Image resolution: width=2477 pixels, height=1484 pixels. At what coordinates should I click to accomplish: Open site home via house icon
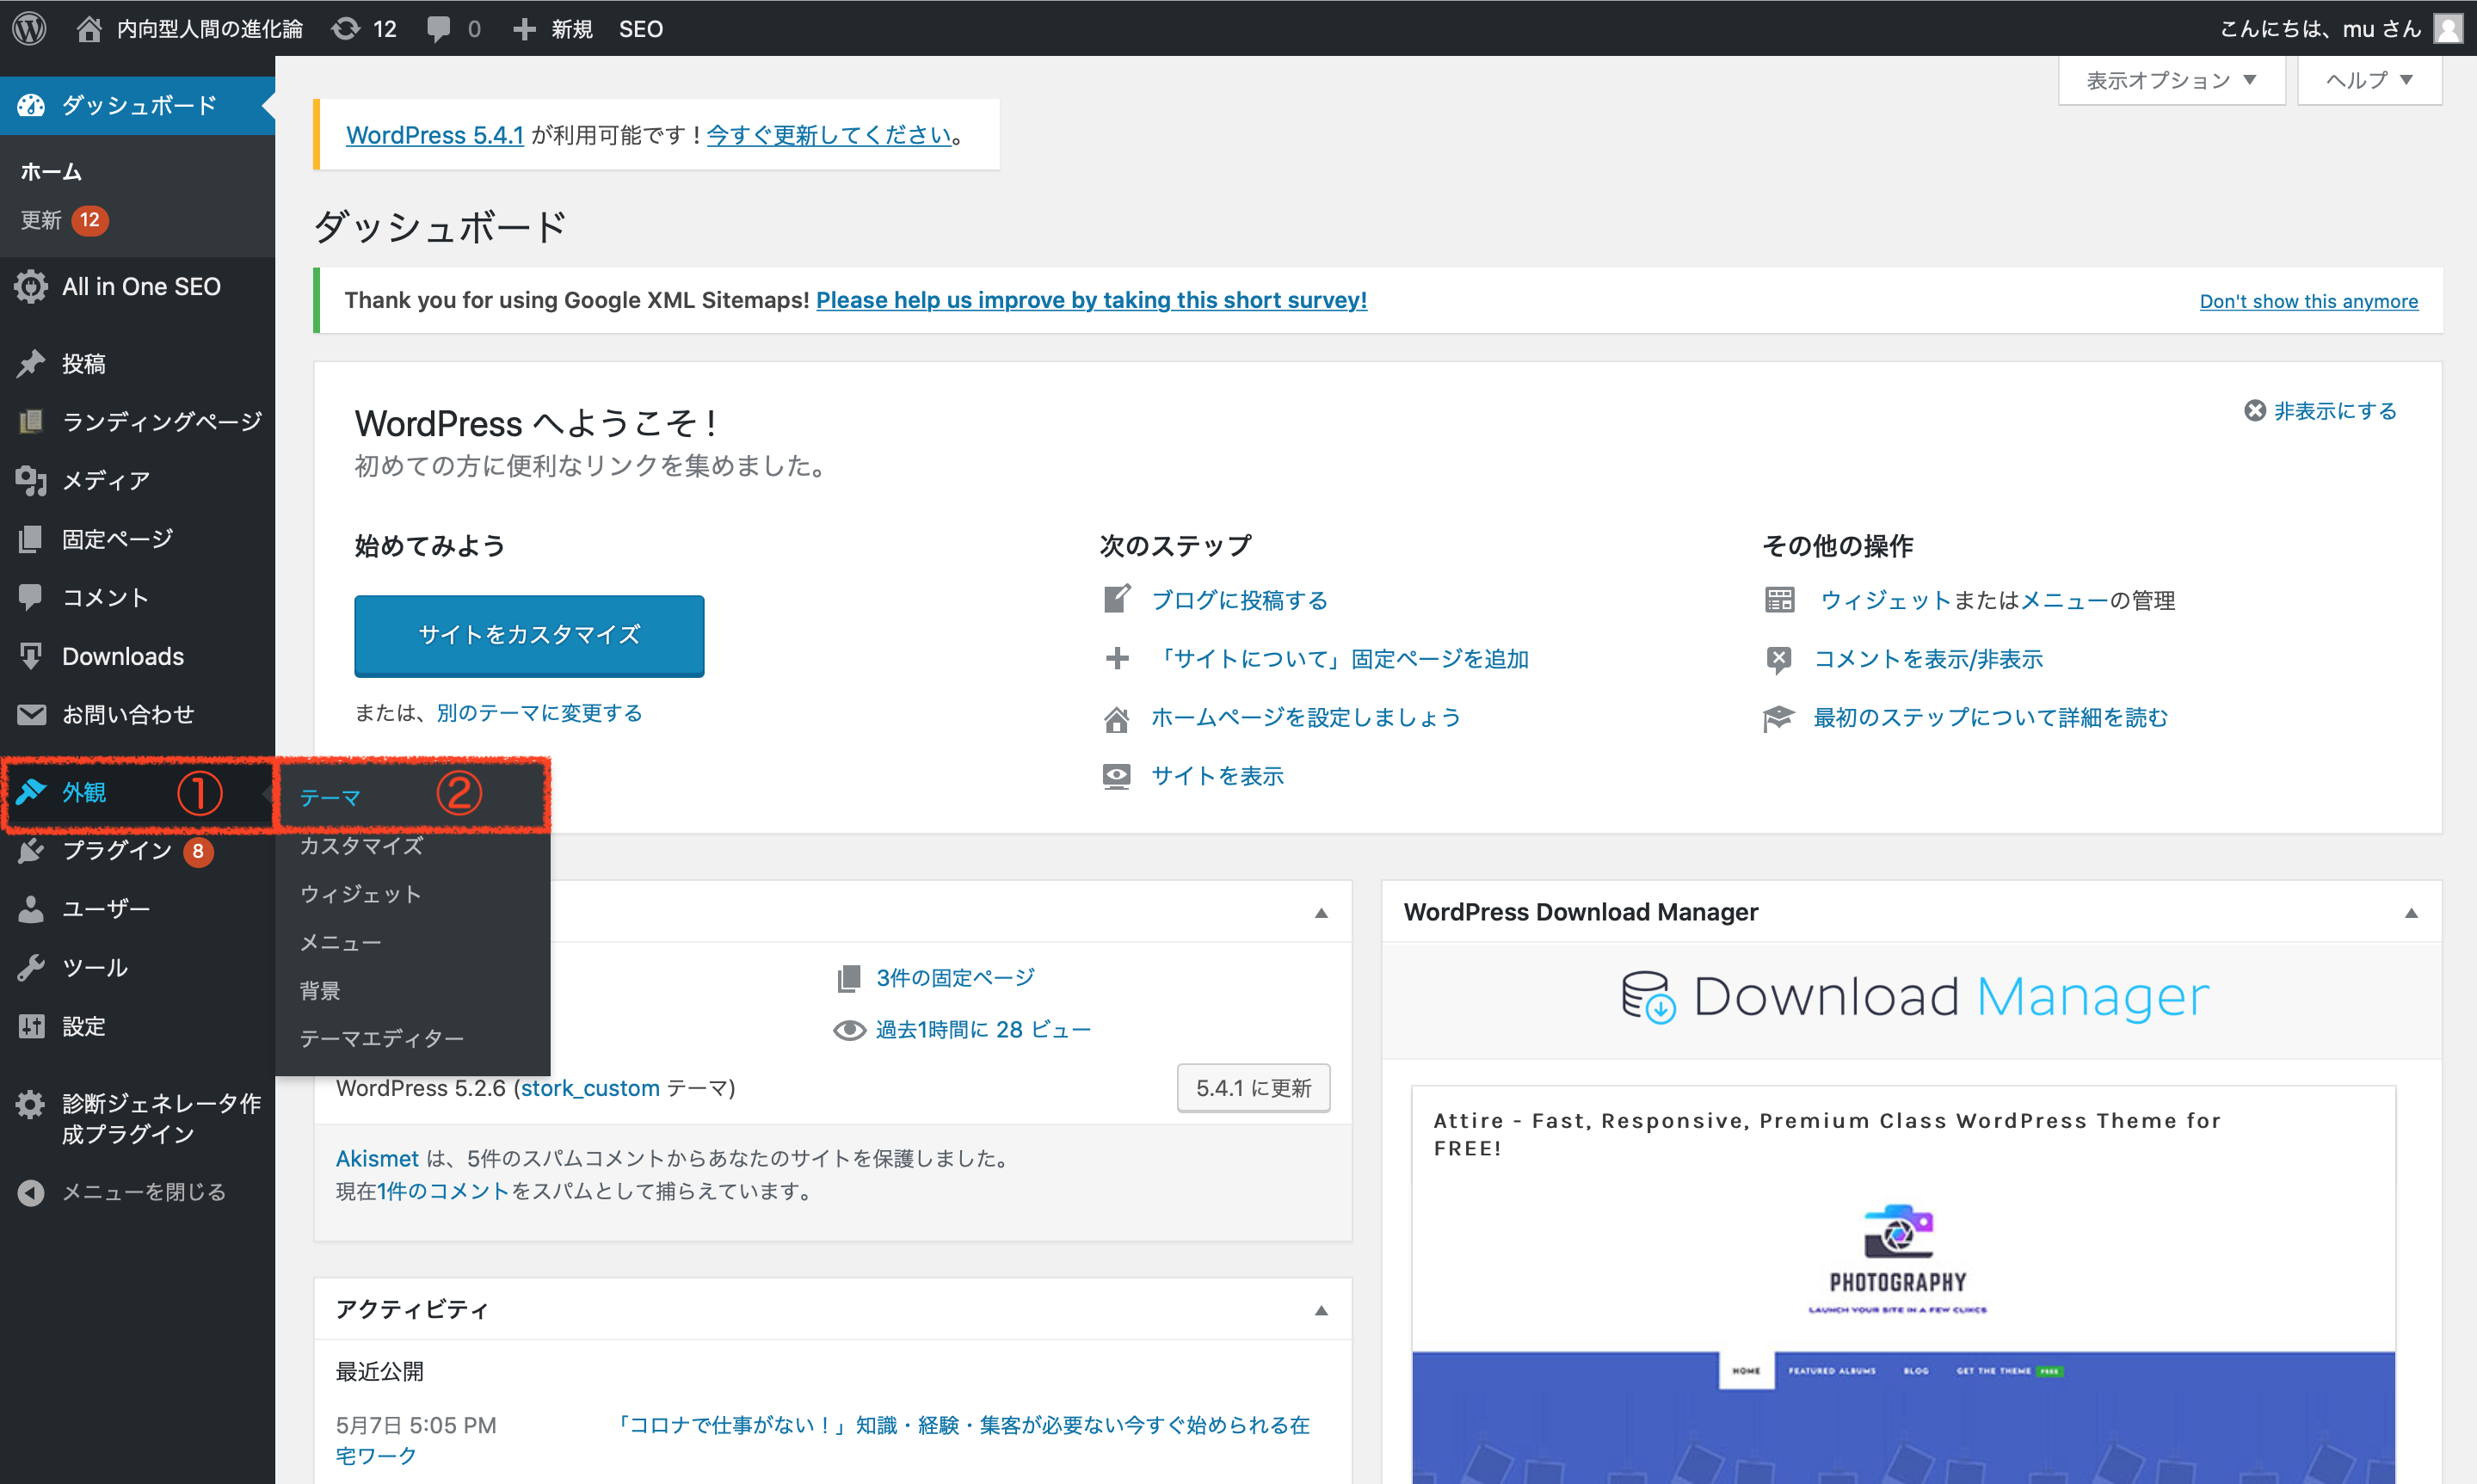coord(89,29)
